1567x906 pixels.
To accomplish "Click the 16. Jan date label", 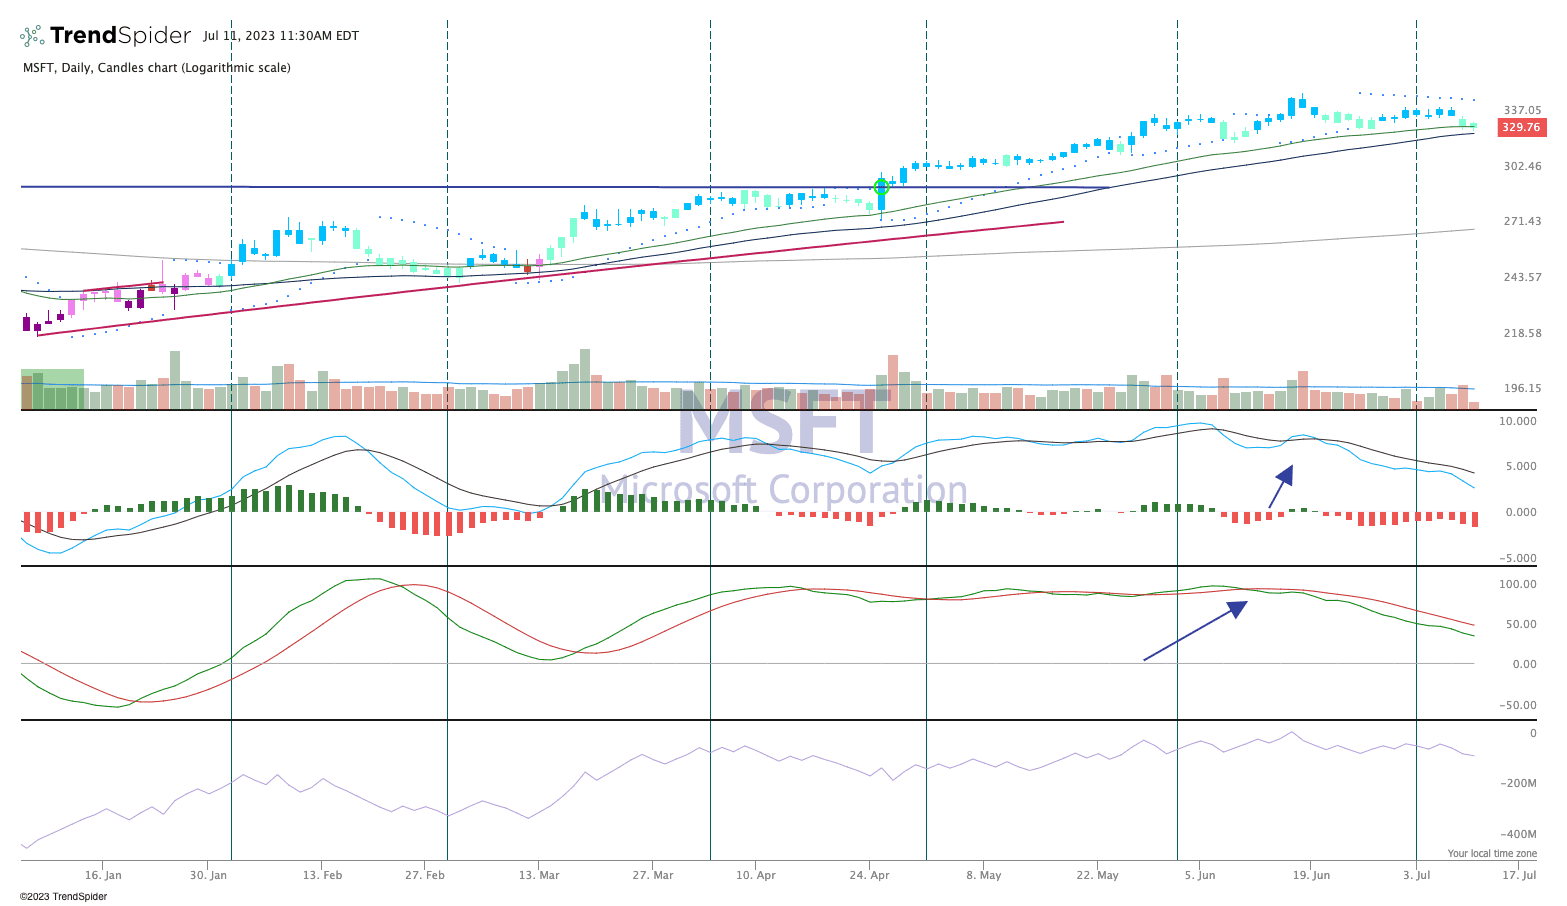I will (x=103, y=875).
